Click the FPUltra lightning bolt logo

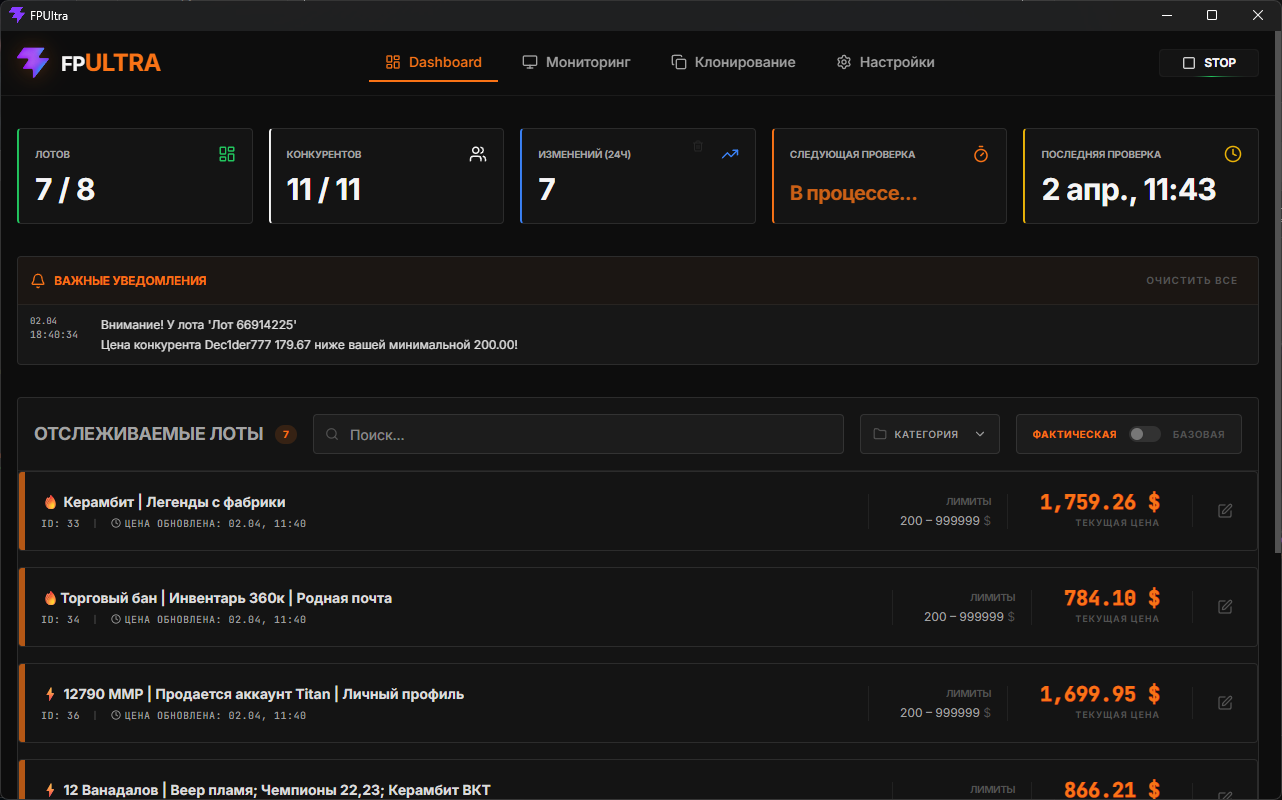pyautogui.click(x=33, y=62)
